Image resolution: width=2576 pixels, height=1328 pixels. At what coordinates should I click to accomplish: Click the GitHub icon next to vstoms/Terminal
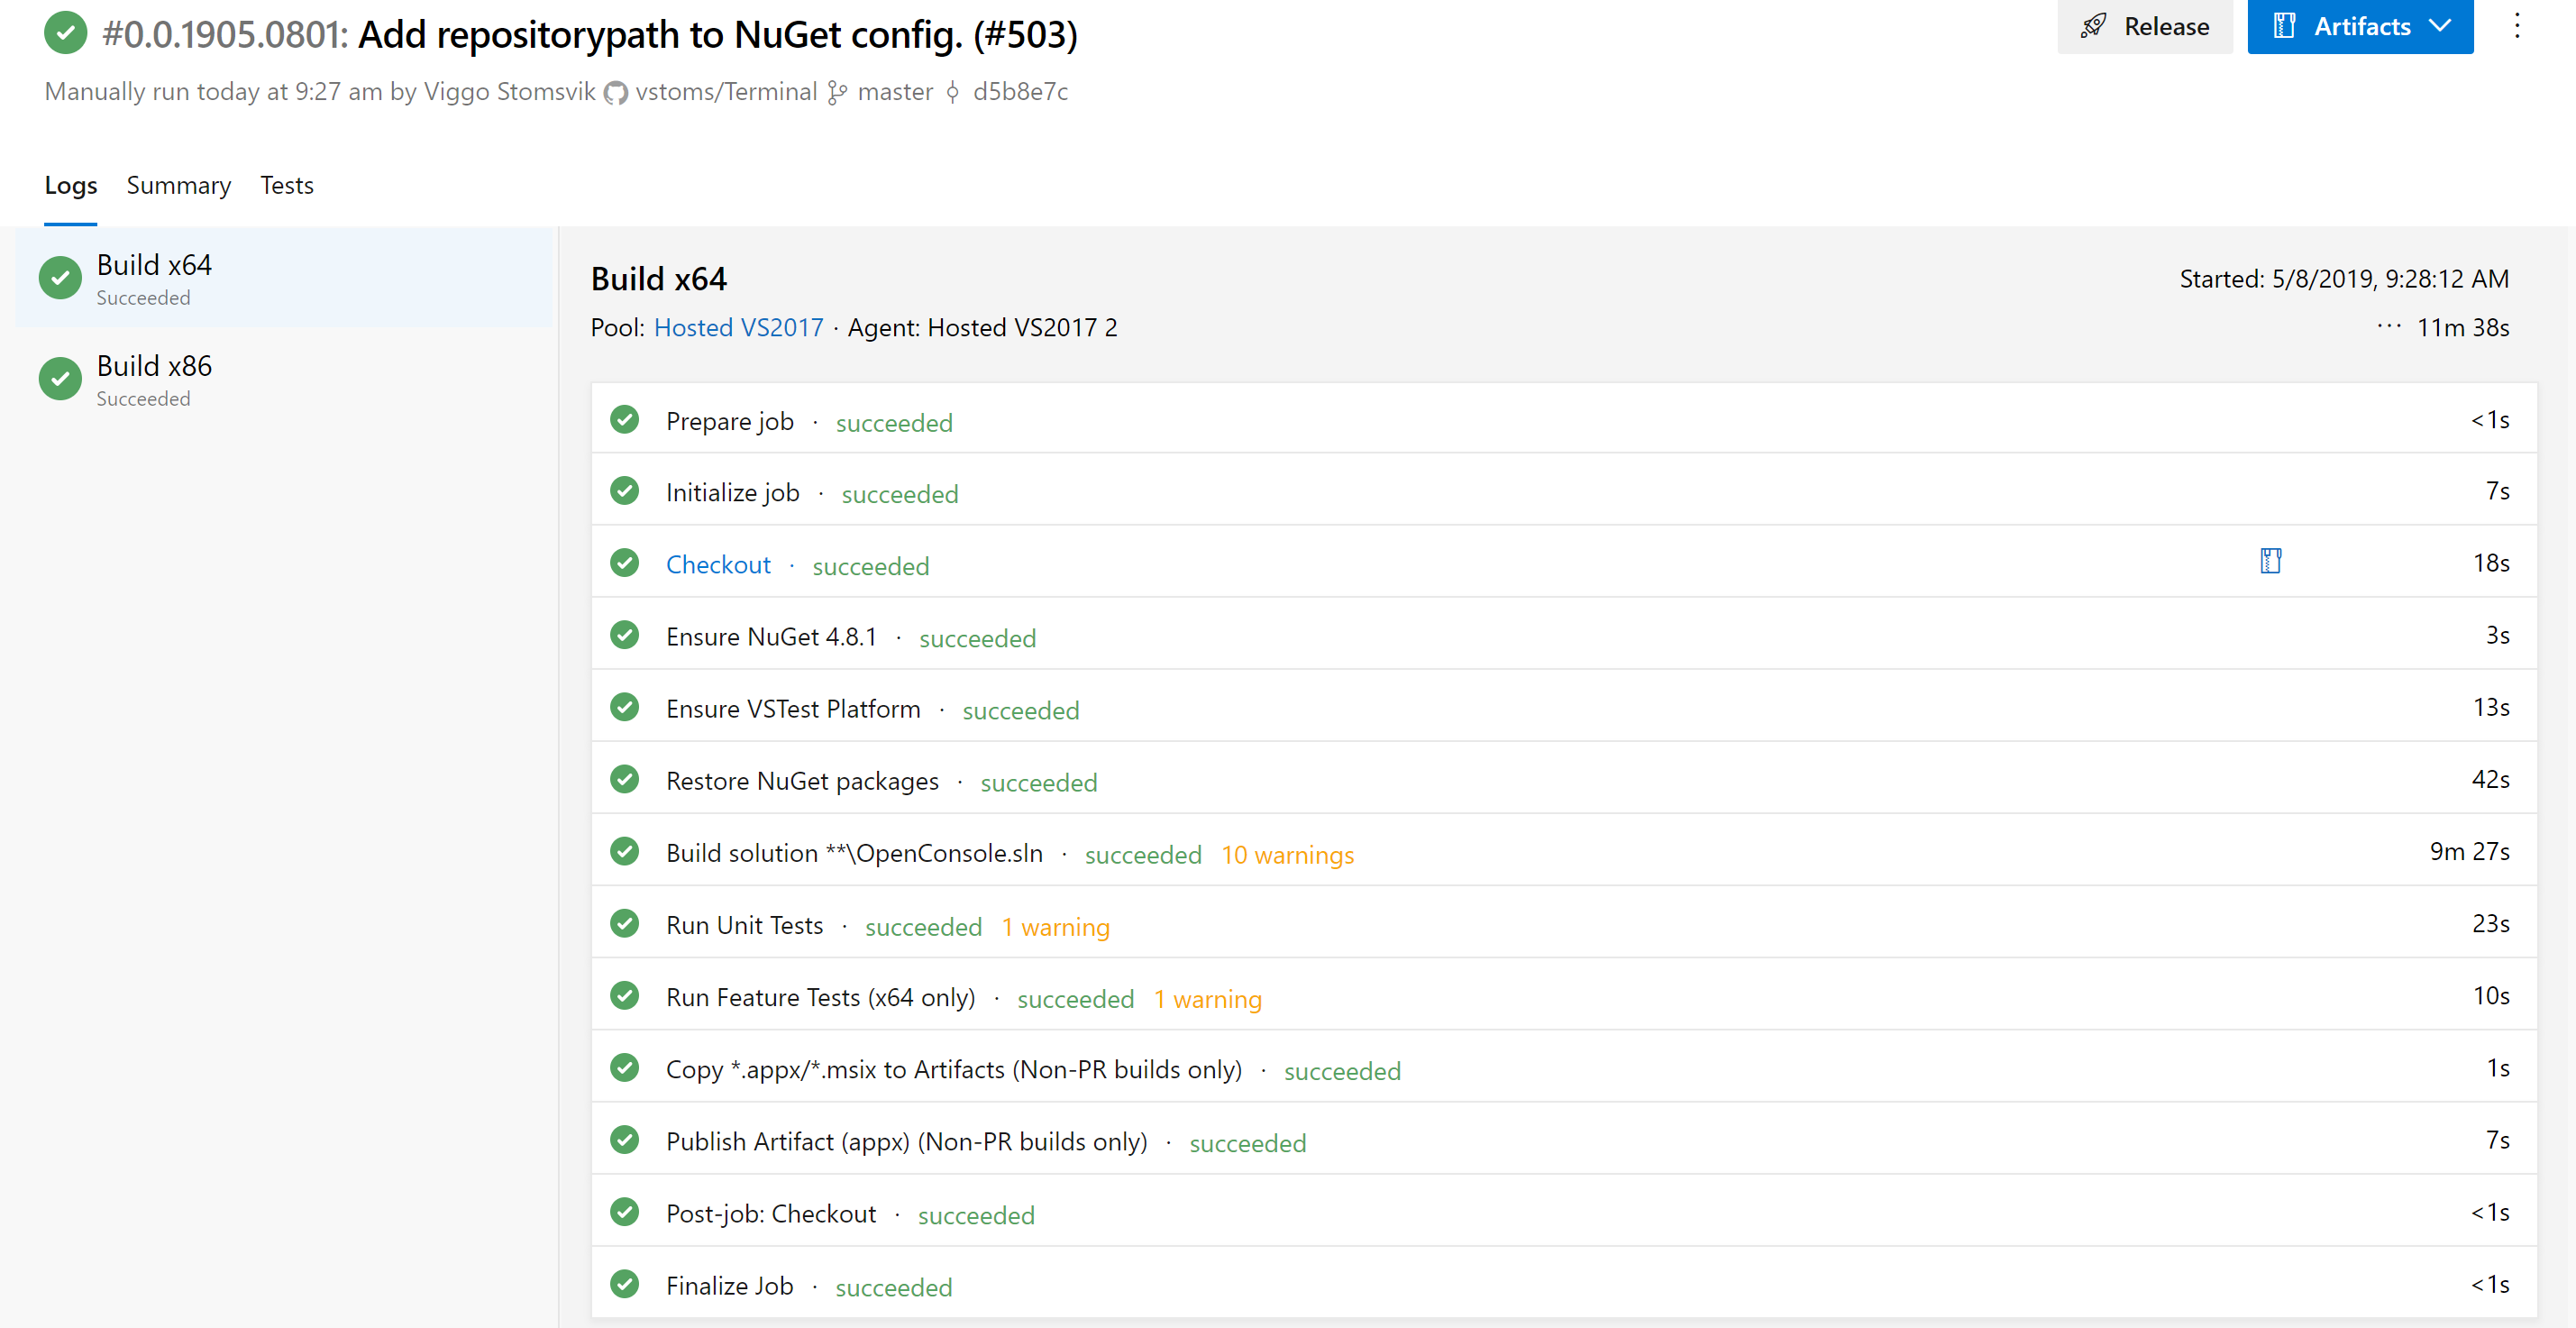tap(615, 93)
